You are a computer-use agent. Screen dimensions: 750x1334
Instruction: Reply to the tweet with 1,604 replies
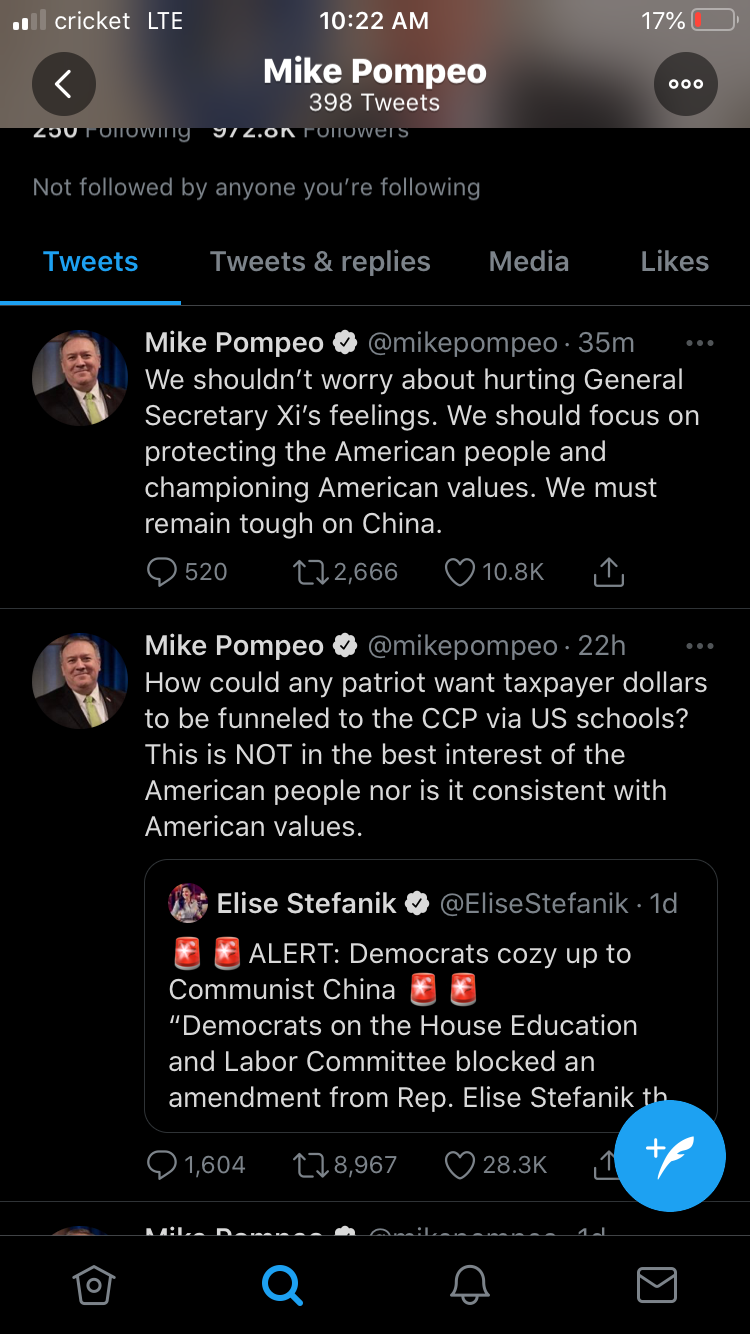(162, 1165)
